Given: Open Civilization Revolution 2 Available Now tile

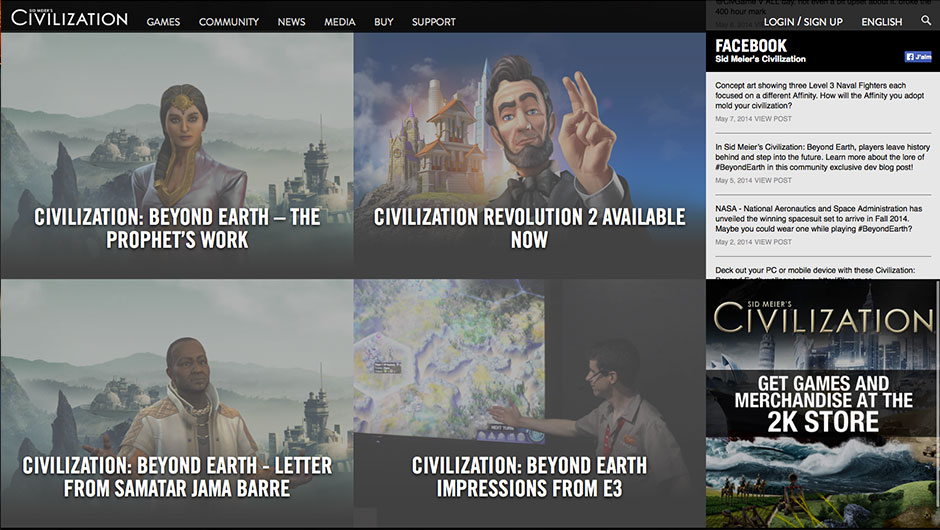Looking at the screenshot, I should [529, 155].
